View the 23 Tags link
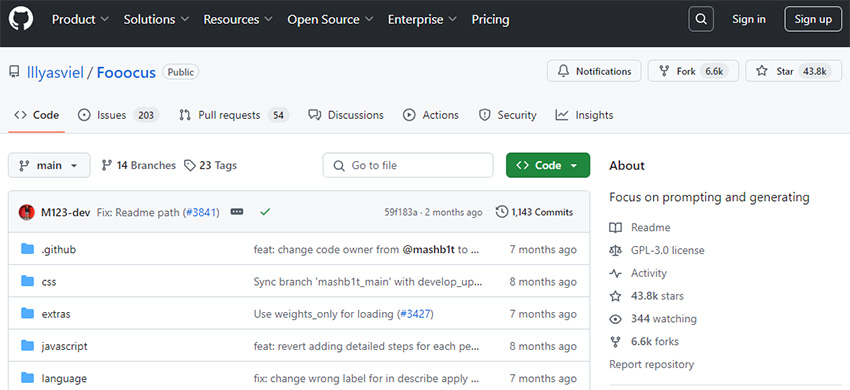 [210, 165]
